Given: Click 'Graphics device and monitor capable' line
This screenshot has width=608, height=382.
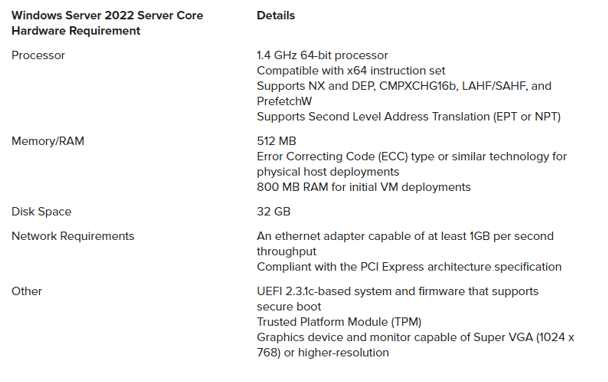Looking at the screenshot, I should click(x=415, y=337).
